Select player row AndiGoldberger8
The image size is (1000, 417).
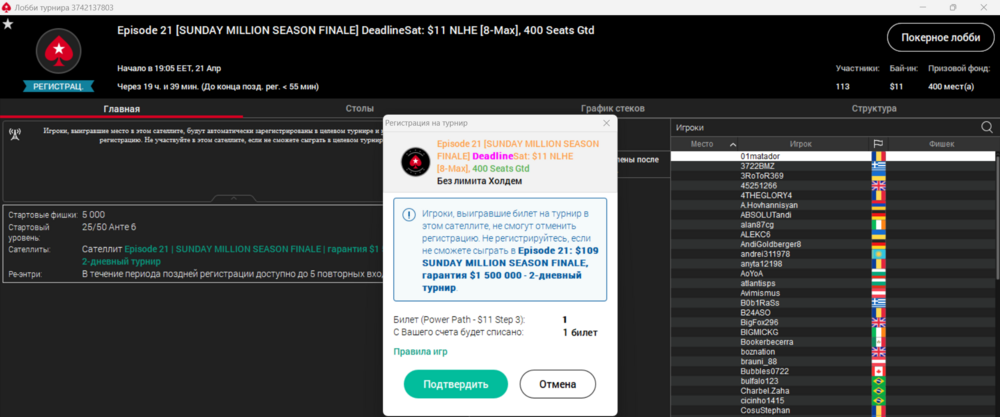pyautogui.click(x=833, y=244)
